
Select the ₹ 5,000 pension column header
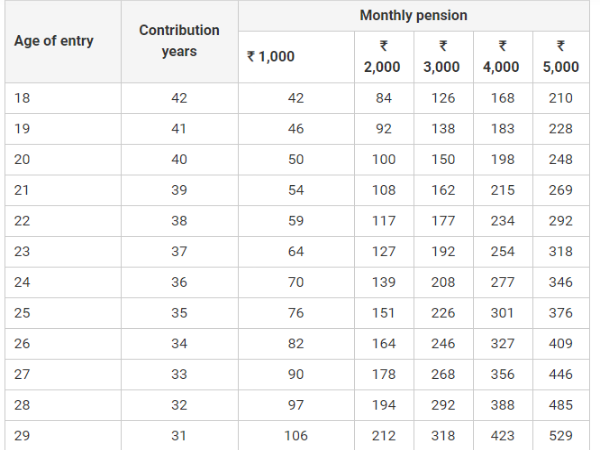pos(561,57)
